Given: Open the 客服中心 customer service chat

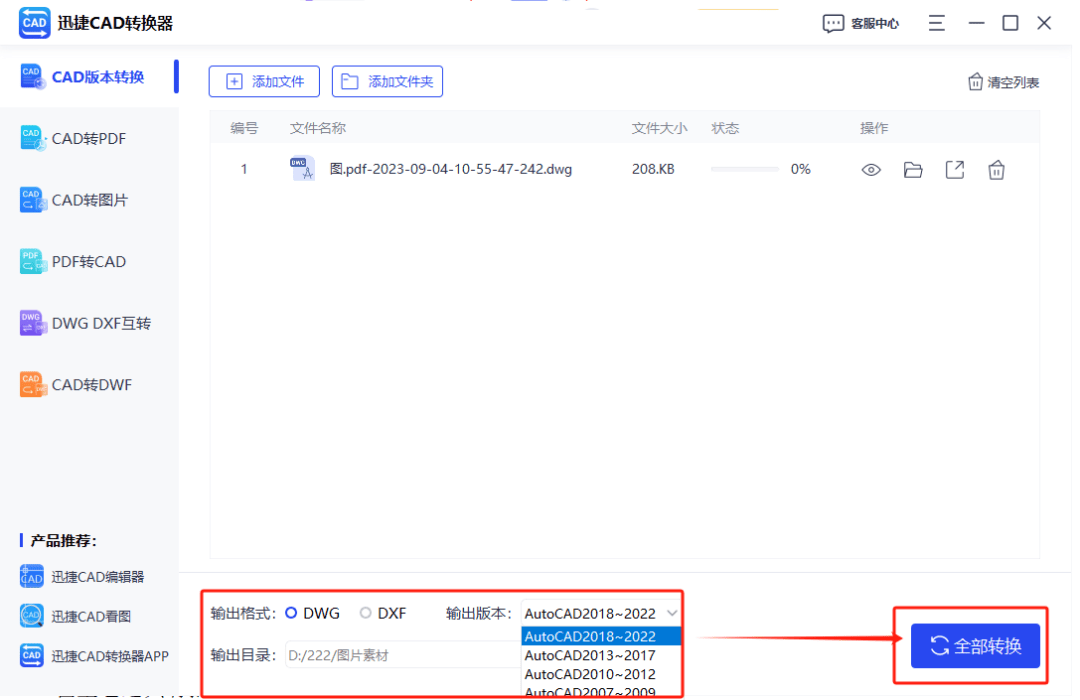Looking at the screenshot, I should 861,23.
